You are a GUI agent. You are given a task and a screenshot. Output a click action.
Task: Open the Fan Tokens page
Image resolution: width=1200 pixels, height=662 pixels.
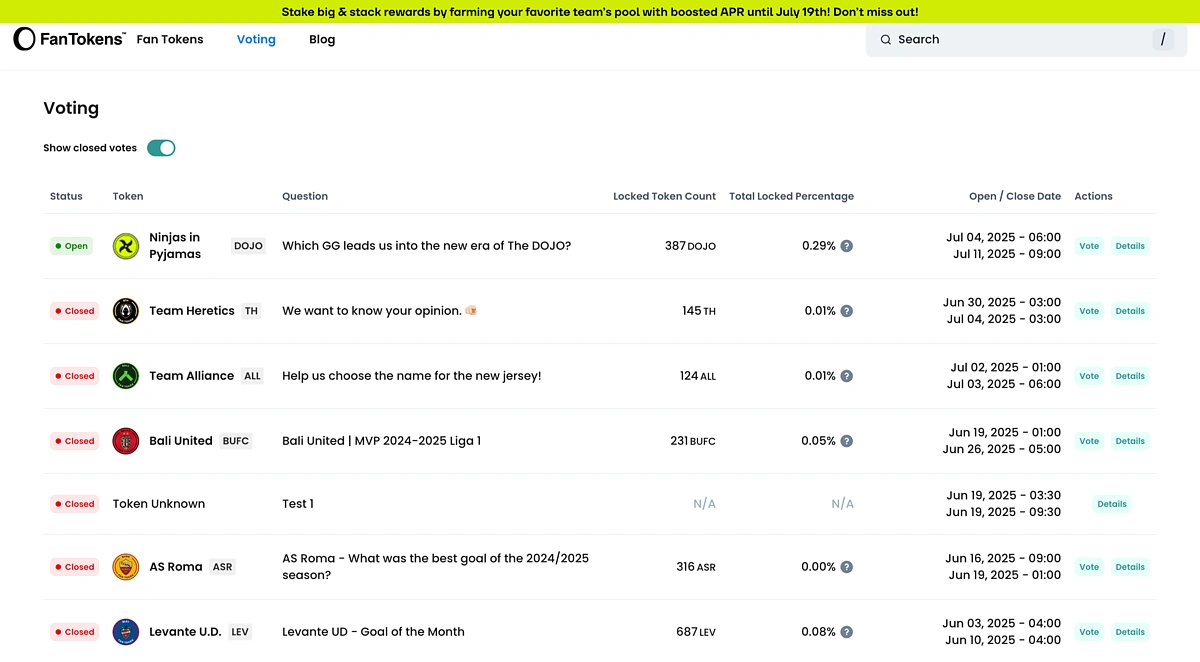pyautogui.click(x=169, y=39)
